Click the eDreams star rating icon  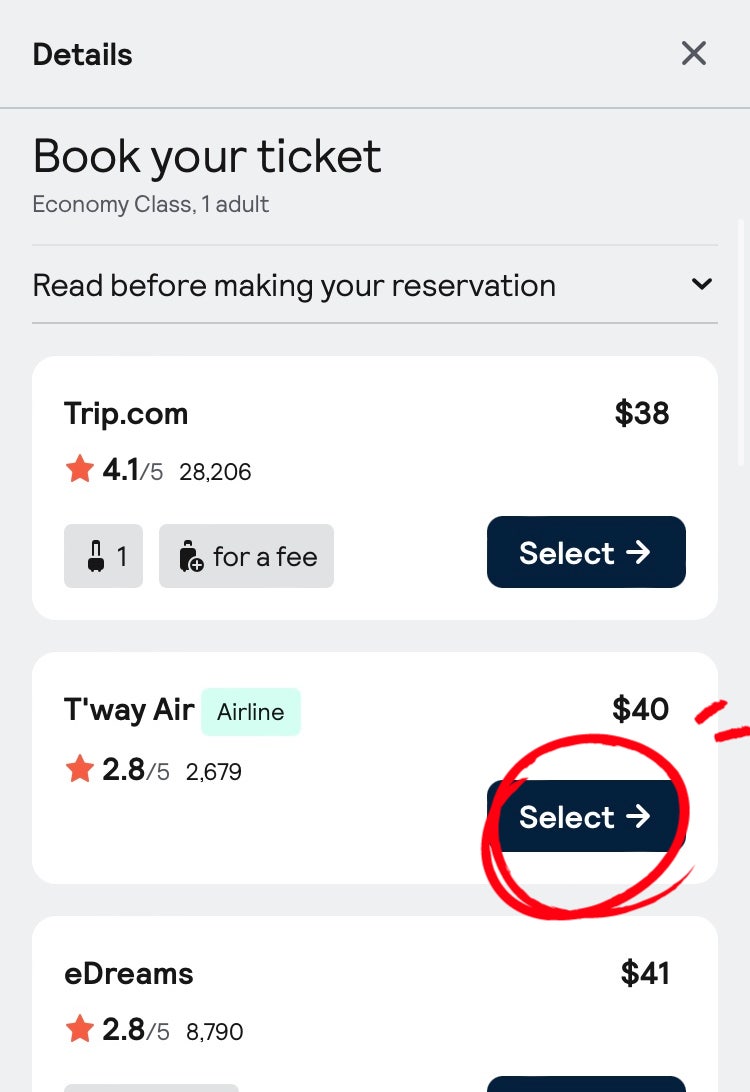79,1029
